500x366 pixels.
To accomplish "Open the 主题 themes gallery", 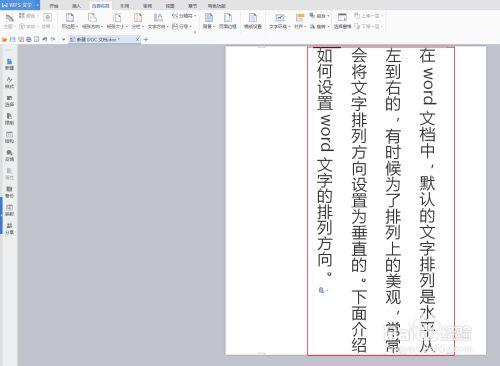I will click(9, 21).
